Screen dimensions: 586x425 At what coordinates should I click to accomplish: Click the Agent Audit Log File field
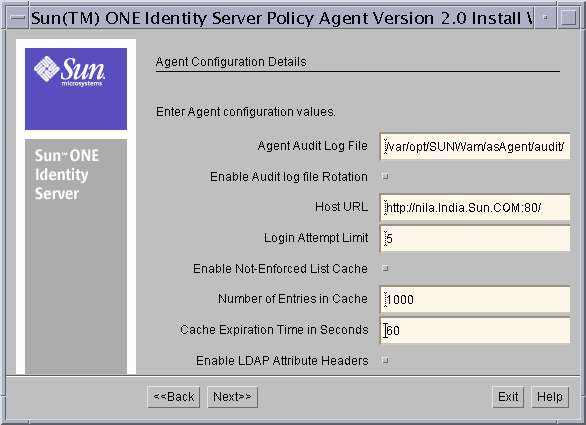475,146
